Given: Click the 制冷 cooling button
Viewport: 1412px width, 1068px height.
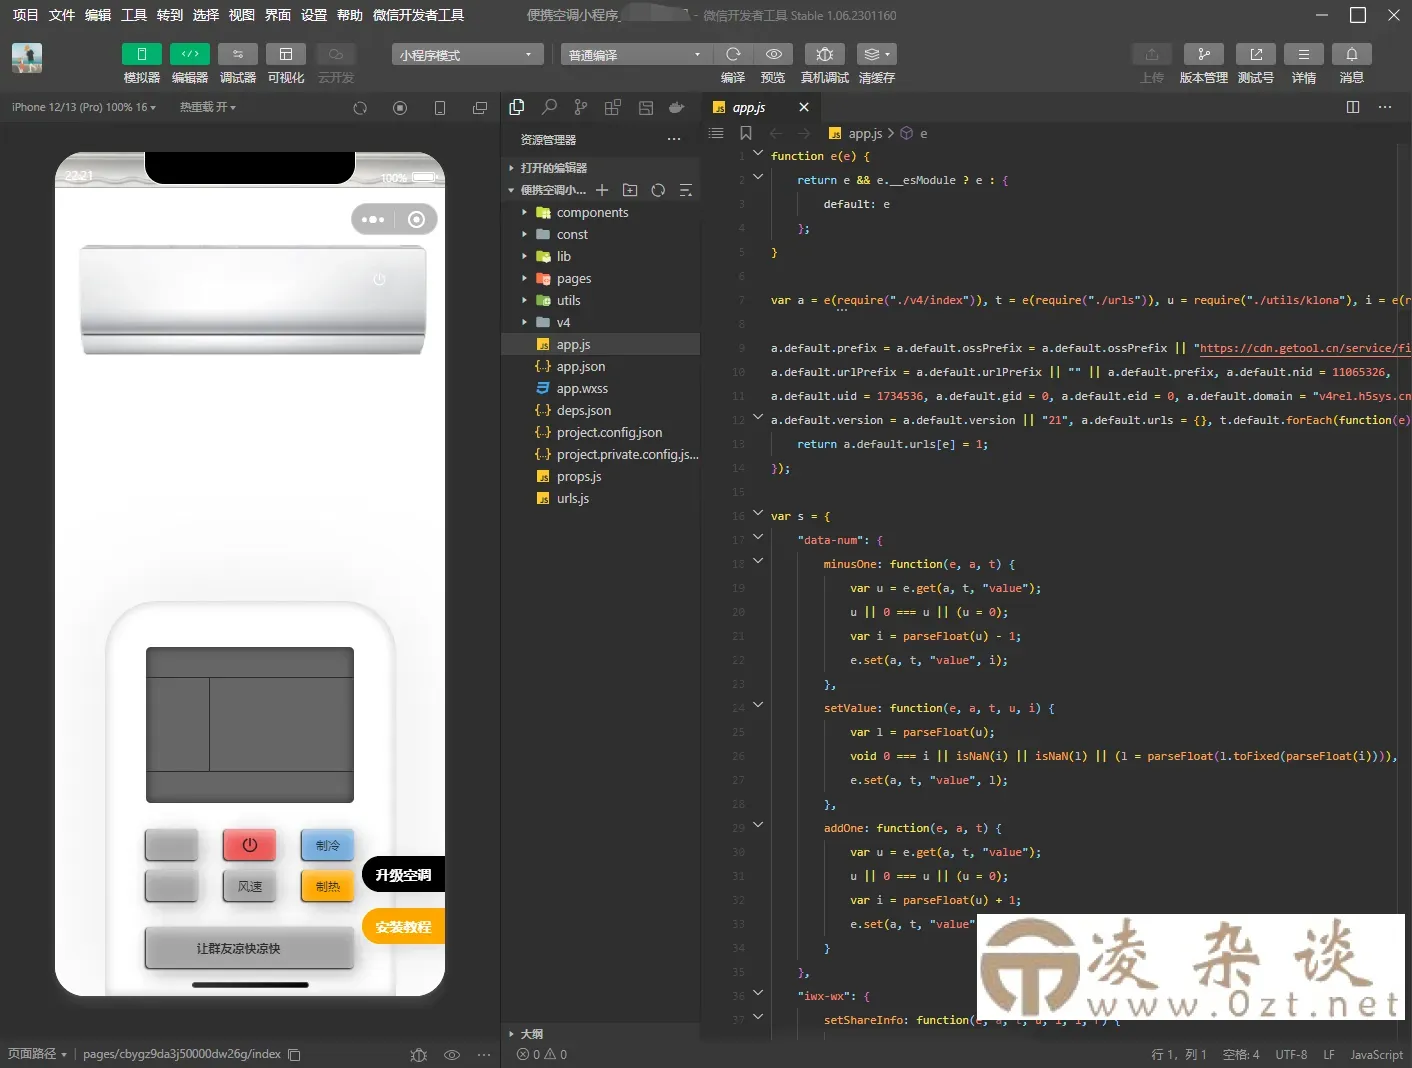Looking at the screenshot, I should 328,845.
